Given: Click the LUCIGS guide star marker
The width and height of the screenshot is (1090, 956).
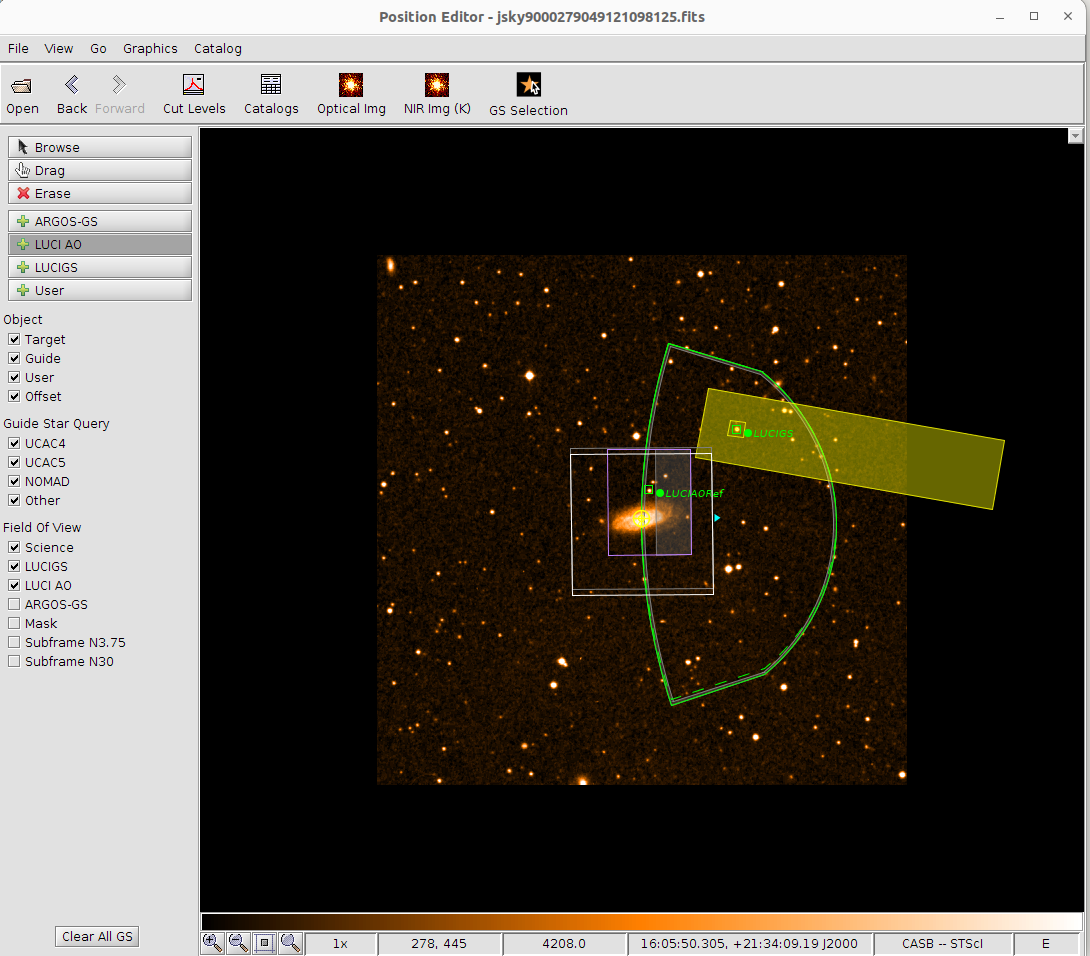Looking at the screenshot, I should tap(737, 429).
